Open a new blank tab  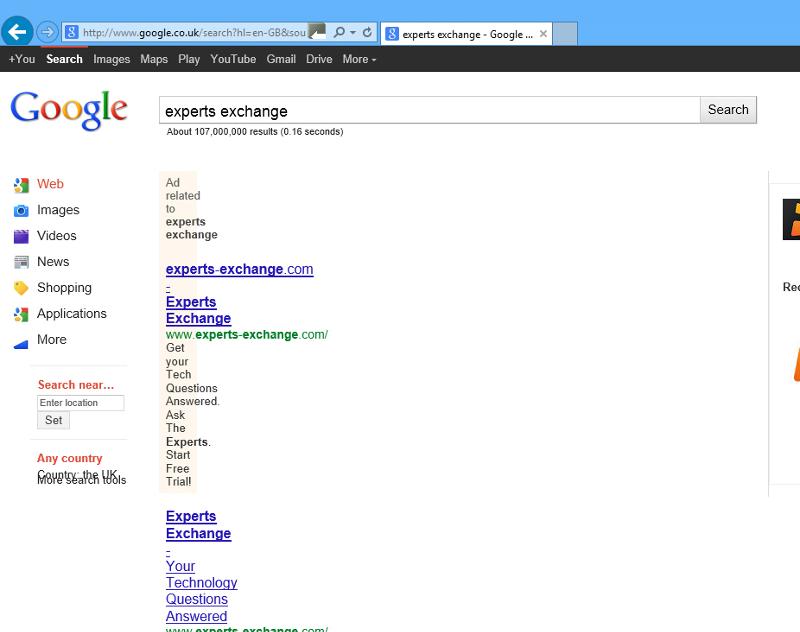click(x=565, y=34)
